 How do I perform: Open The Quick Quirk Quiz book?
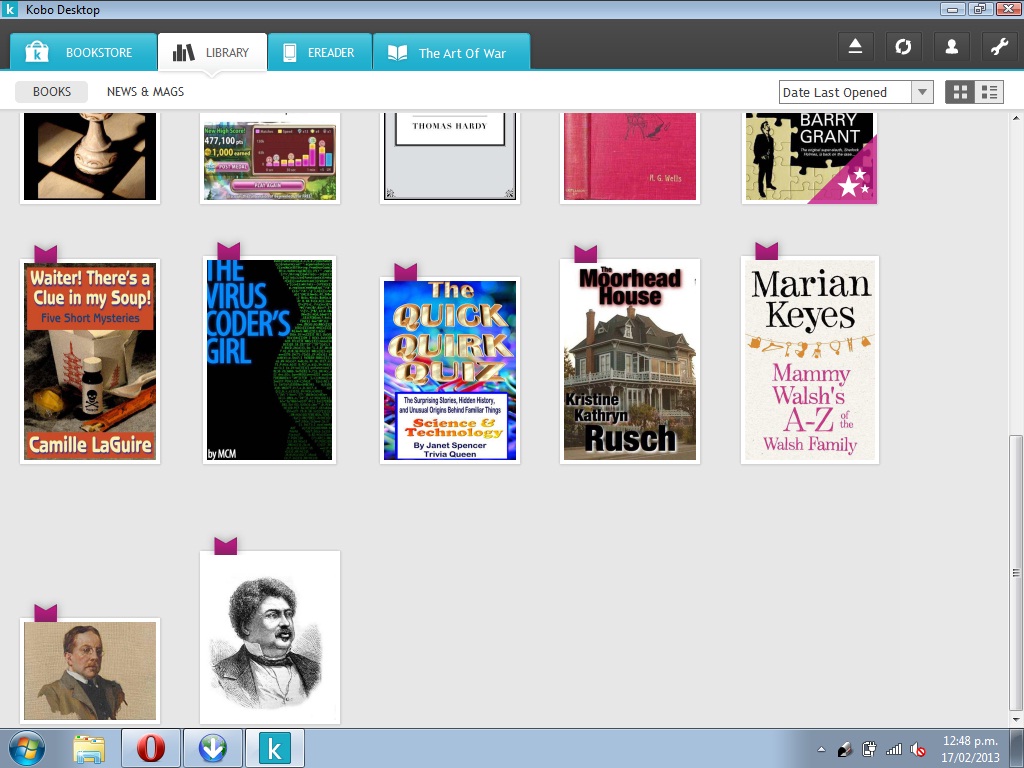point(450,370)
